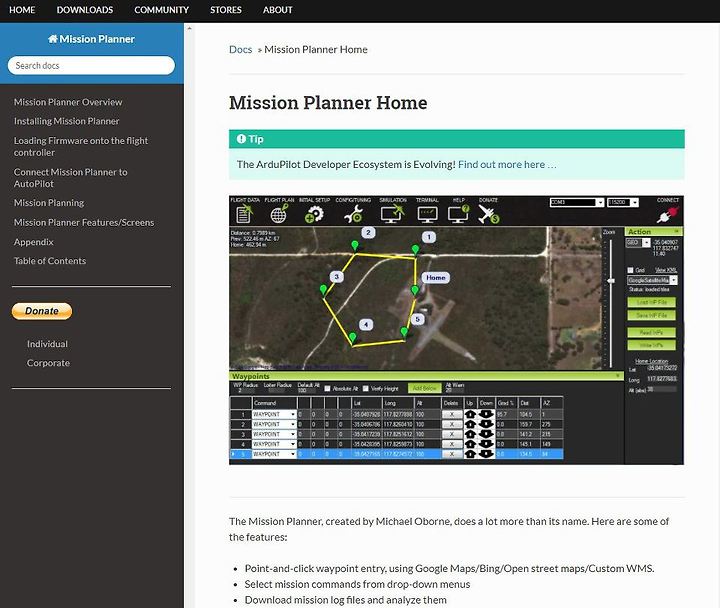Open row 5 WAYPOINT command dropdown

point(274,454)
